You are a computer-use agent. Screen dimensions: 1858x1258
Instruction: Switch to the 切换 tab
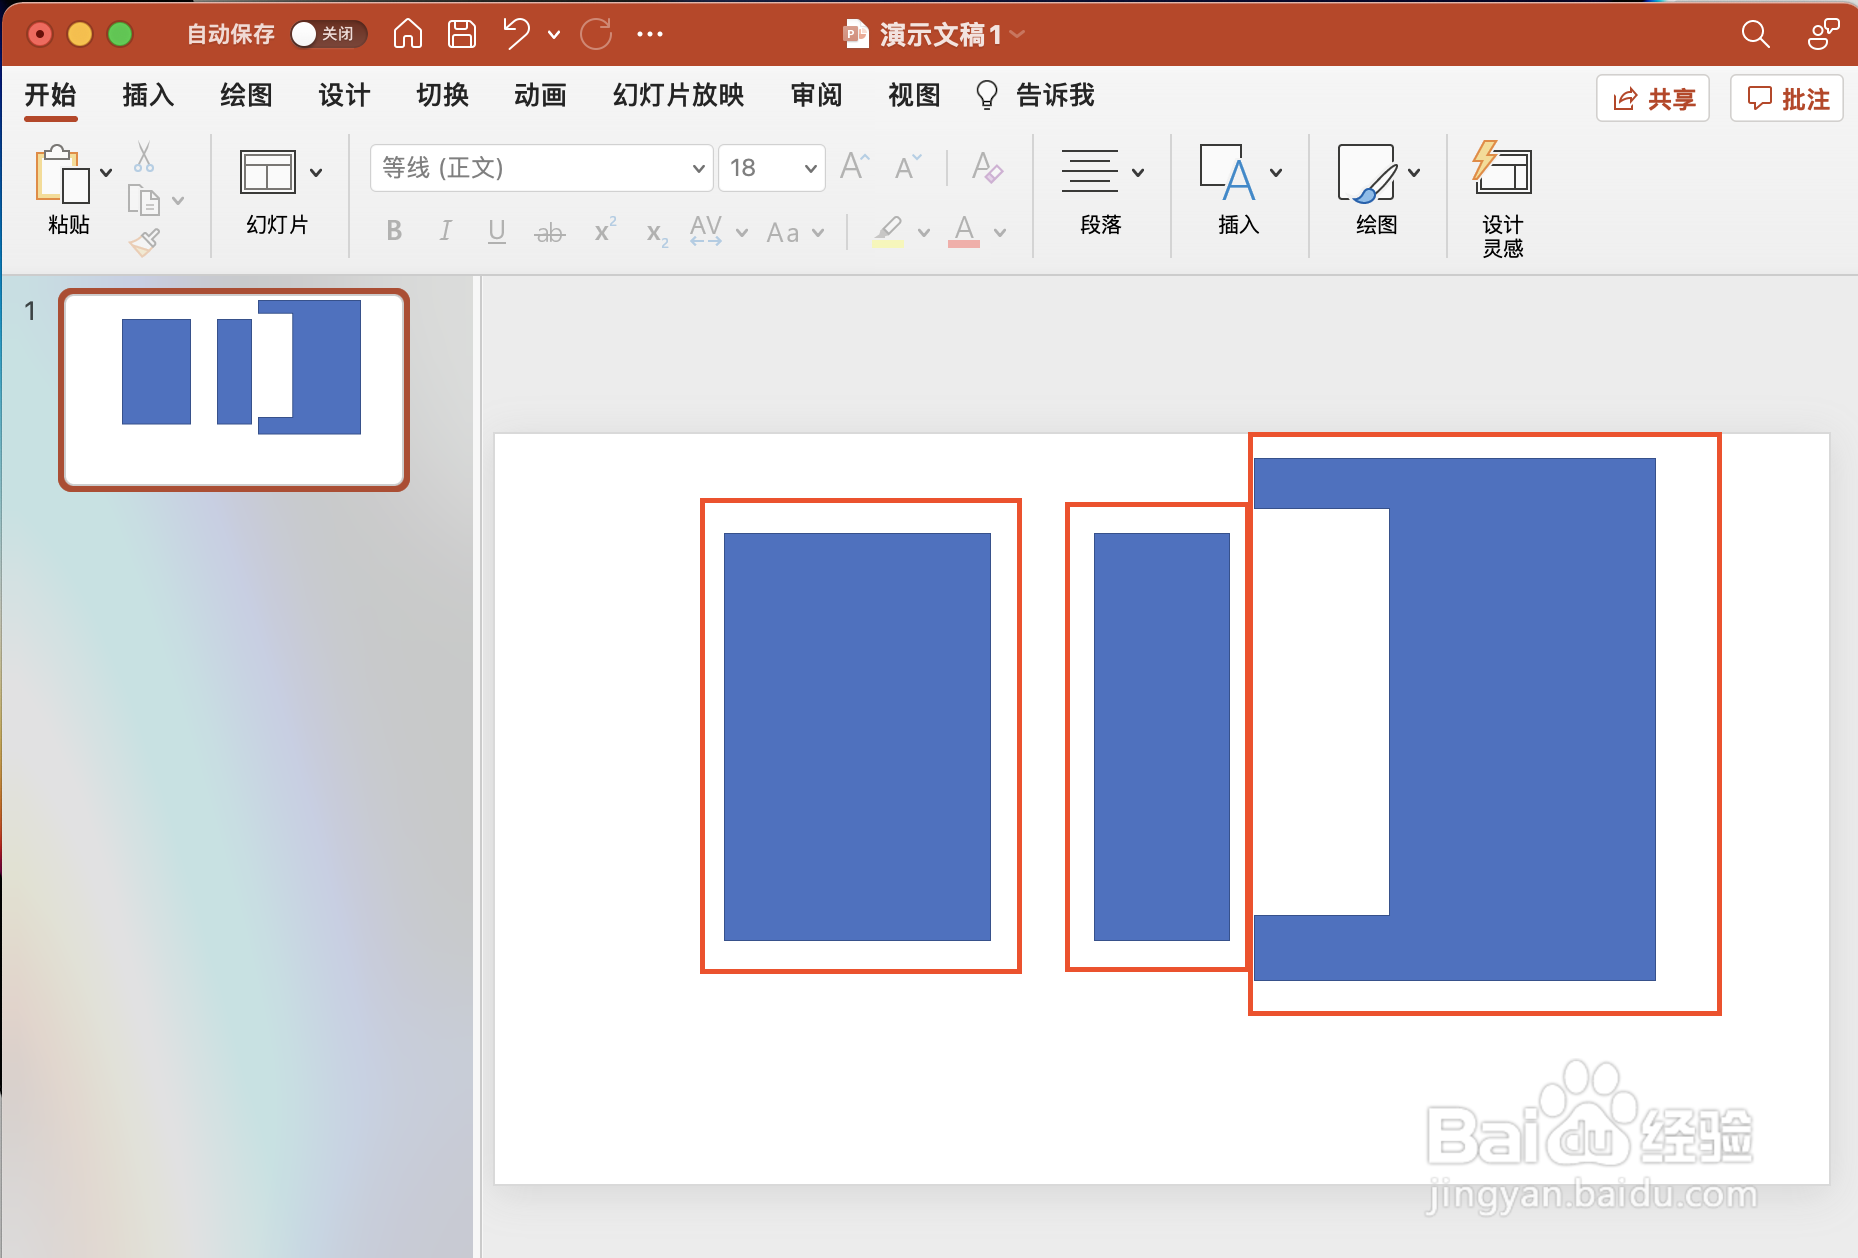[443, 95]
